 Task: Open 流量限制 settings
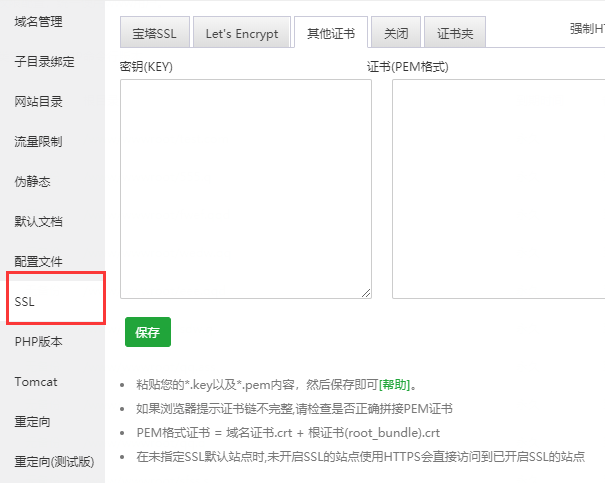coord(38,141)
